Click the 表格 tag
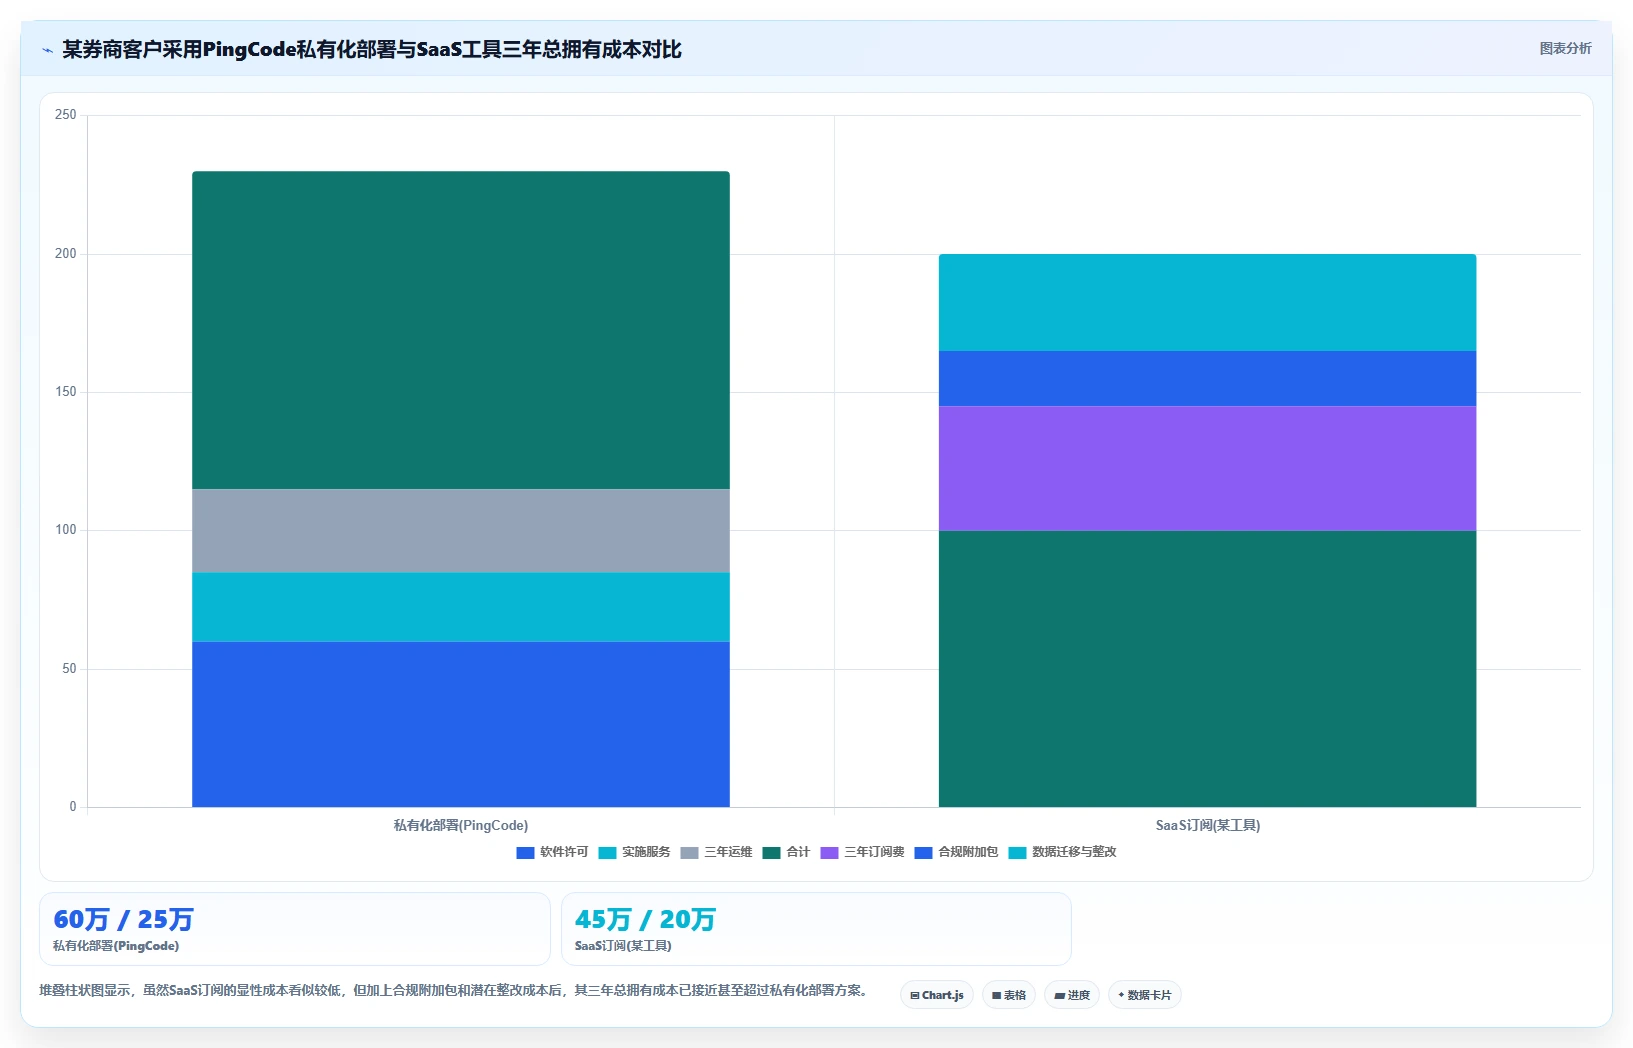Viewport: 1633px width, 1048px height. pos(1009,995)
